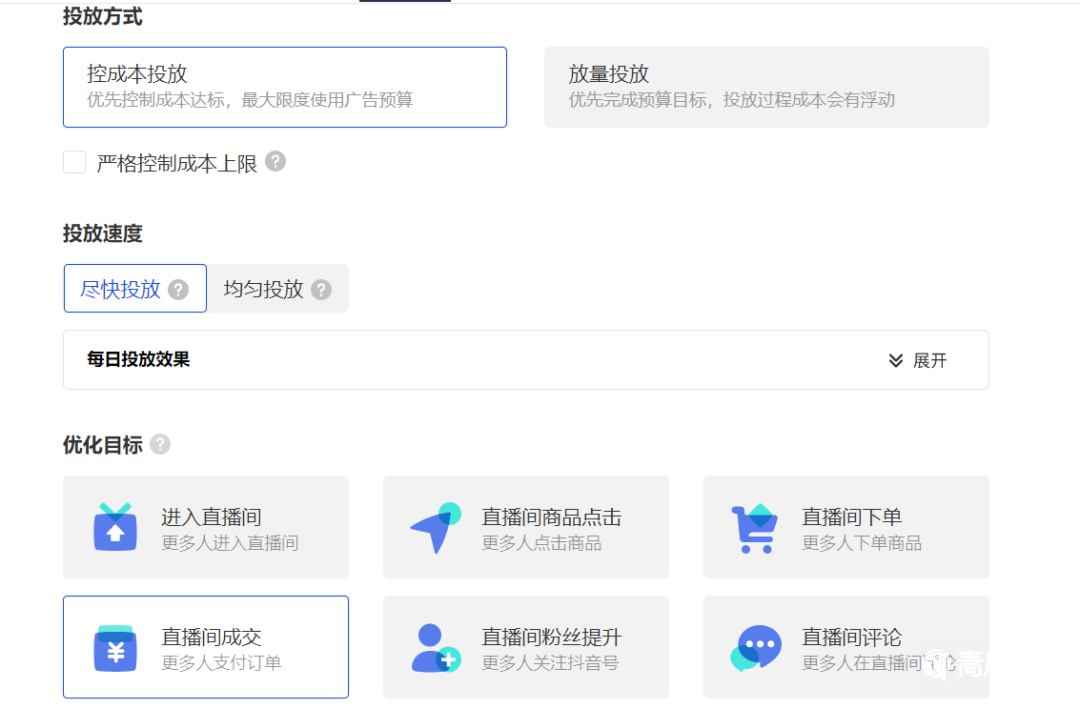Click the 直播间评论 chat bubble icon
1080x709 pixels.
pyautogui.click(x=755, y=647)
